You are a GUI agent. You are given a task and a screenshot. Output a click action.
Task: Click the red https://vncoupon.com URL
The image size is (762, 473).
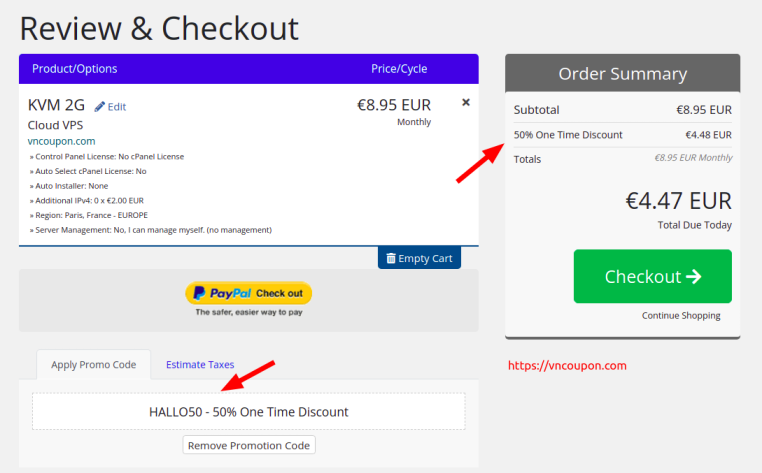[x=567, y=366]
